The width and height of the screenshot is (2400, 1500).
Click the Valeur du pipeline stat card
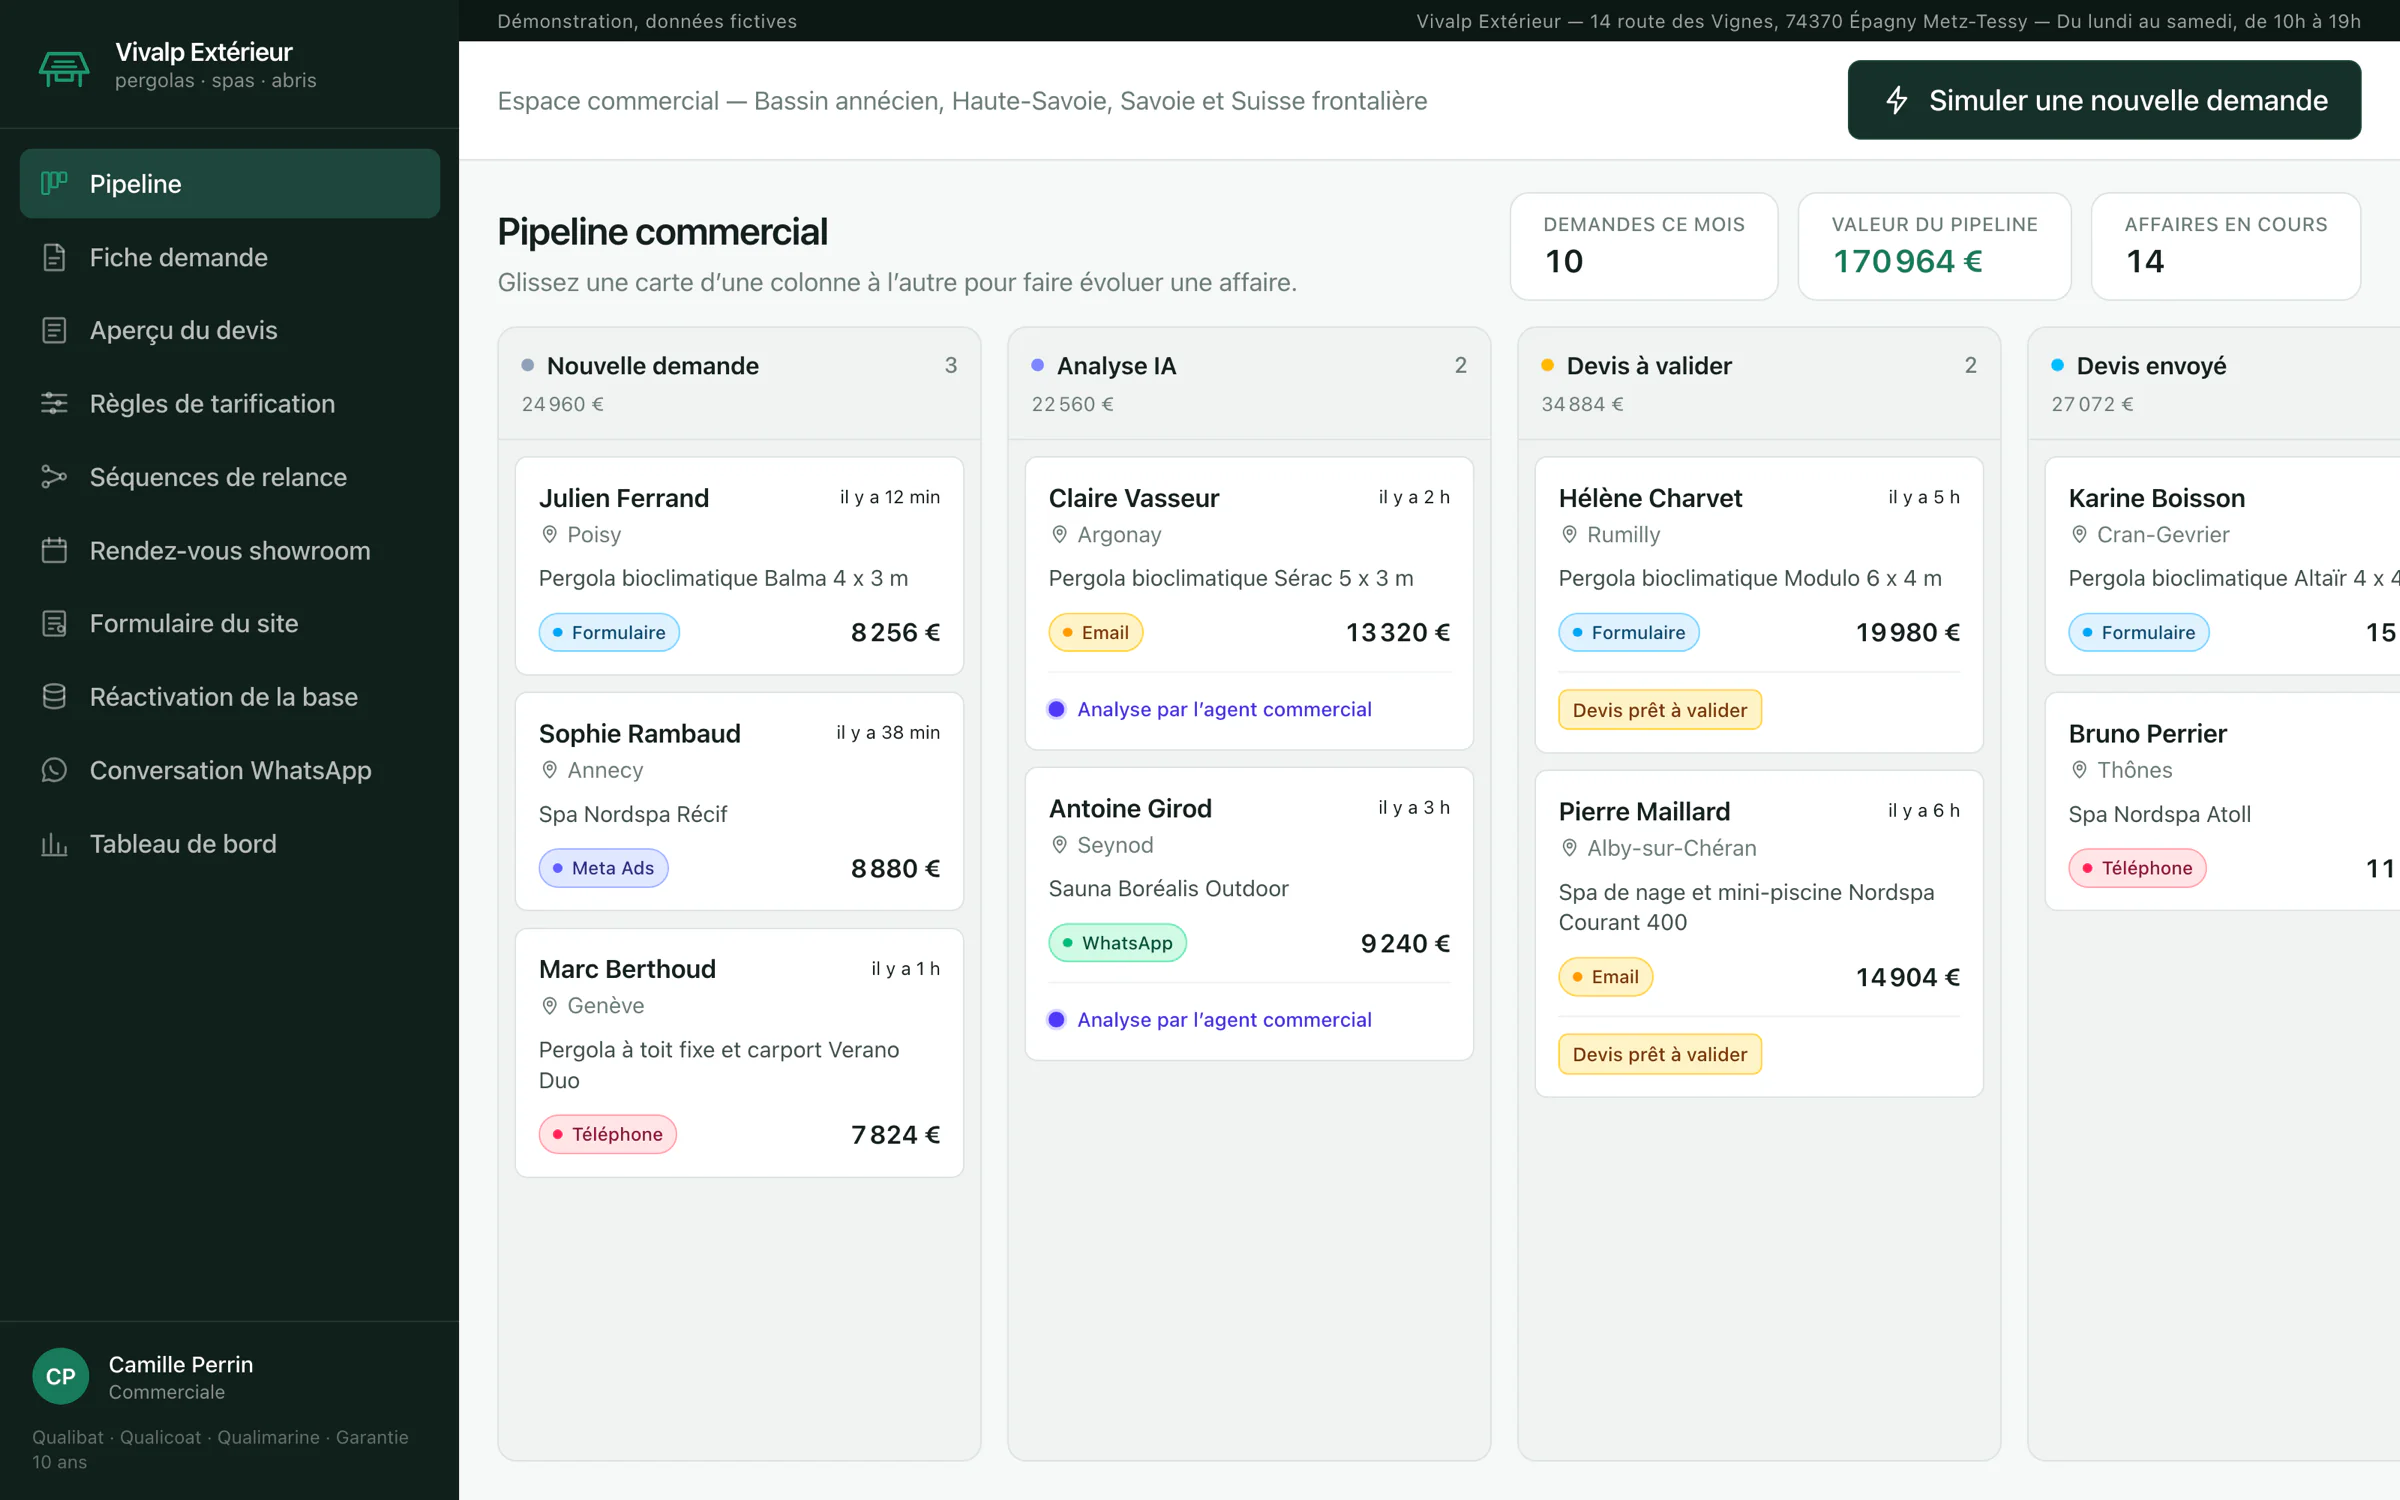click(x=1934, y=246)
